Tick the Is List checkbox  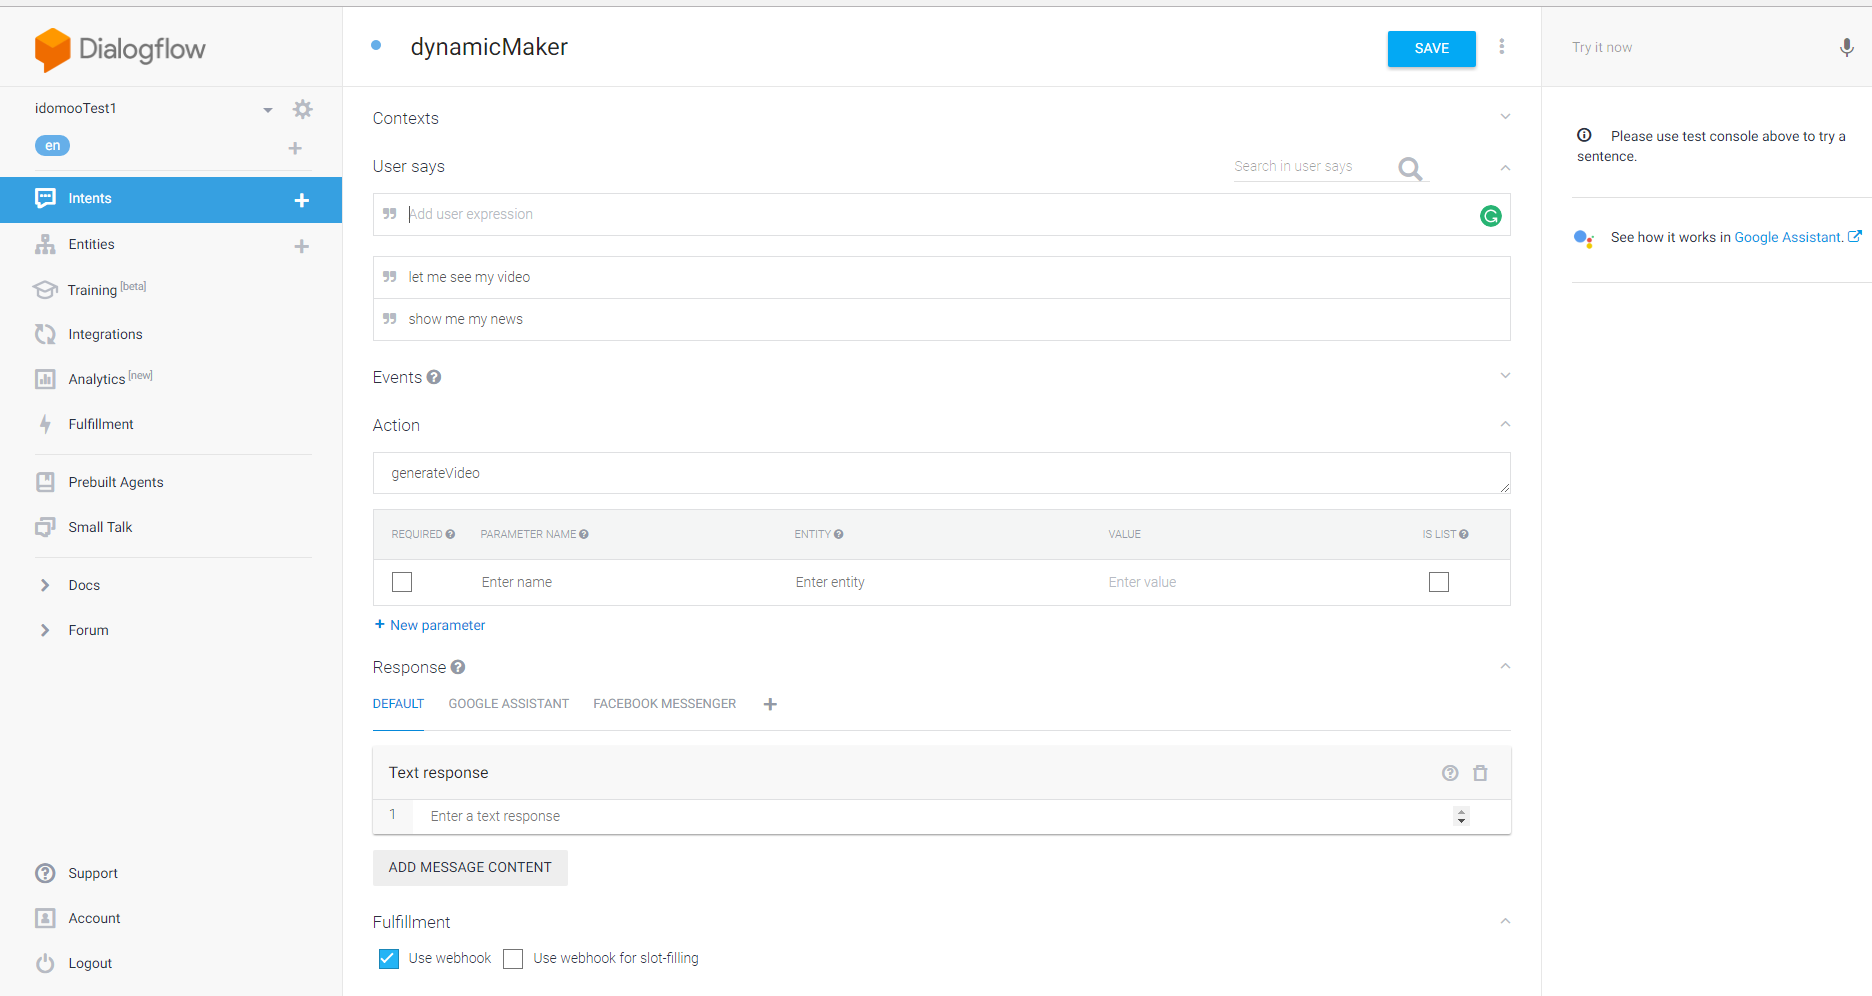click(1439, 582)
